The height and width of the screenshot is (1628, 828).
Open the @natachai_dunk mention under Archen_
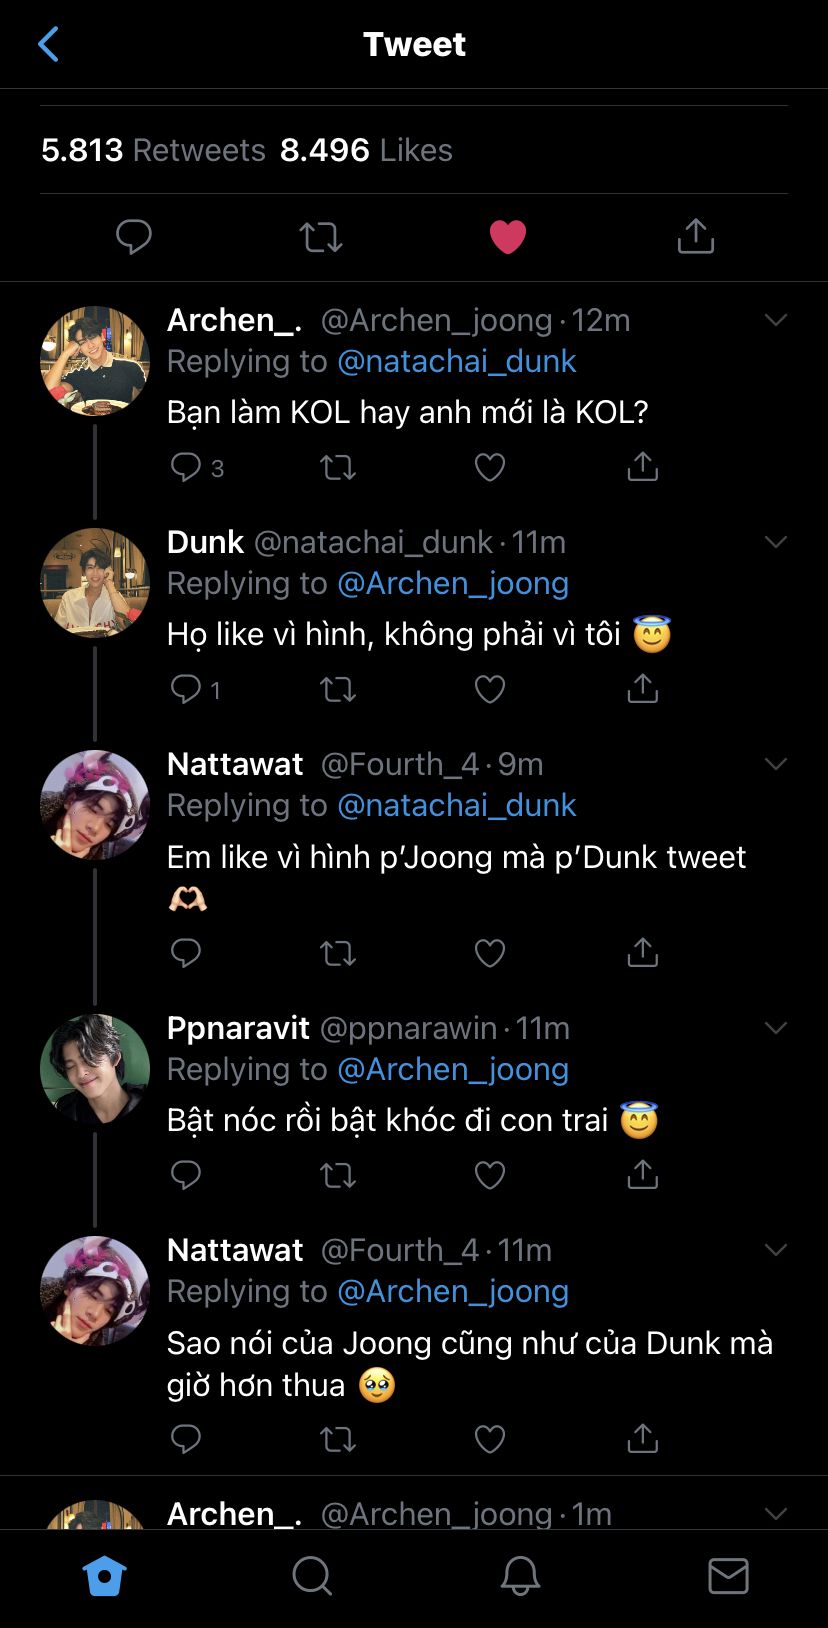pyautogui.click(x=457, y=361)
